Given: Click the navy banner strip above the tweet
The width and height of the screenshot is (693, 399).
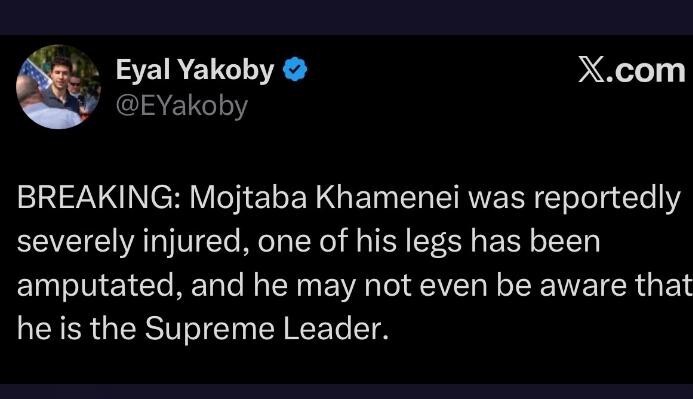Looking at the screenshot, I should coord(346,17).
